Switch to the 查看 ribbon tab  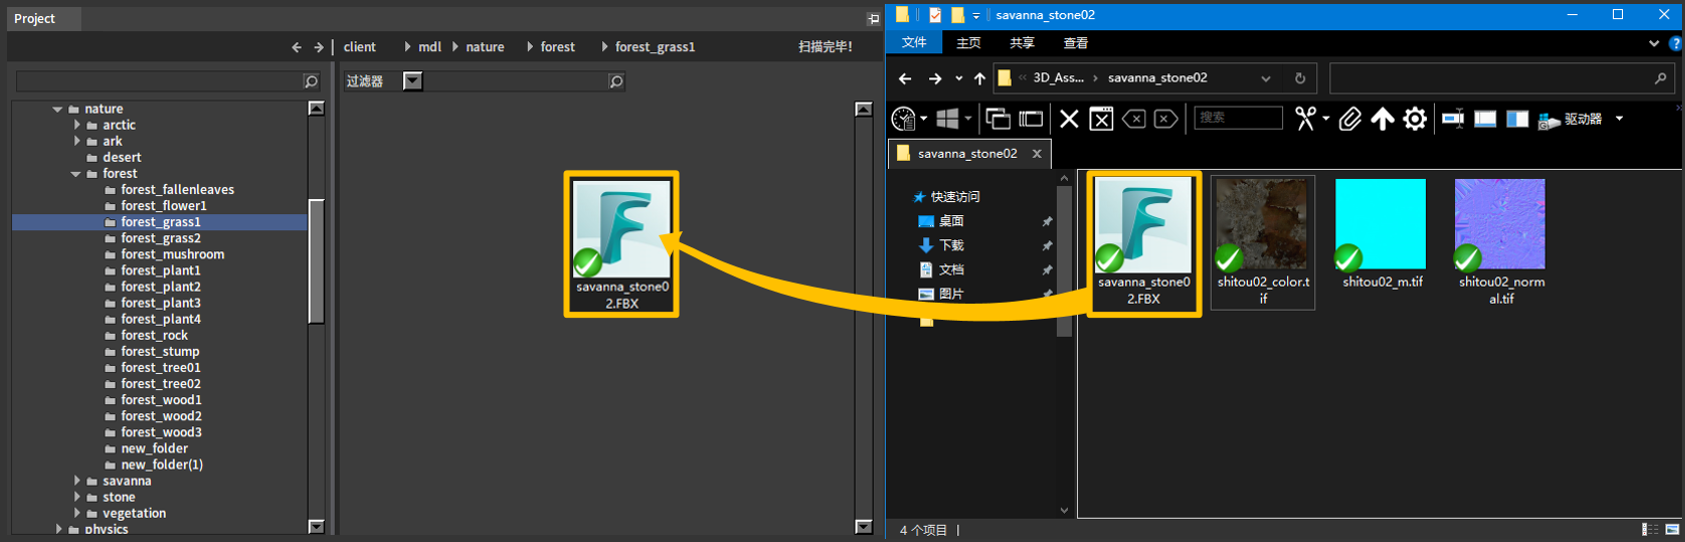click(x=1075, y=43)
